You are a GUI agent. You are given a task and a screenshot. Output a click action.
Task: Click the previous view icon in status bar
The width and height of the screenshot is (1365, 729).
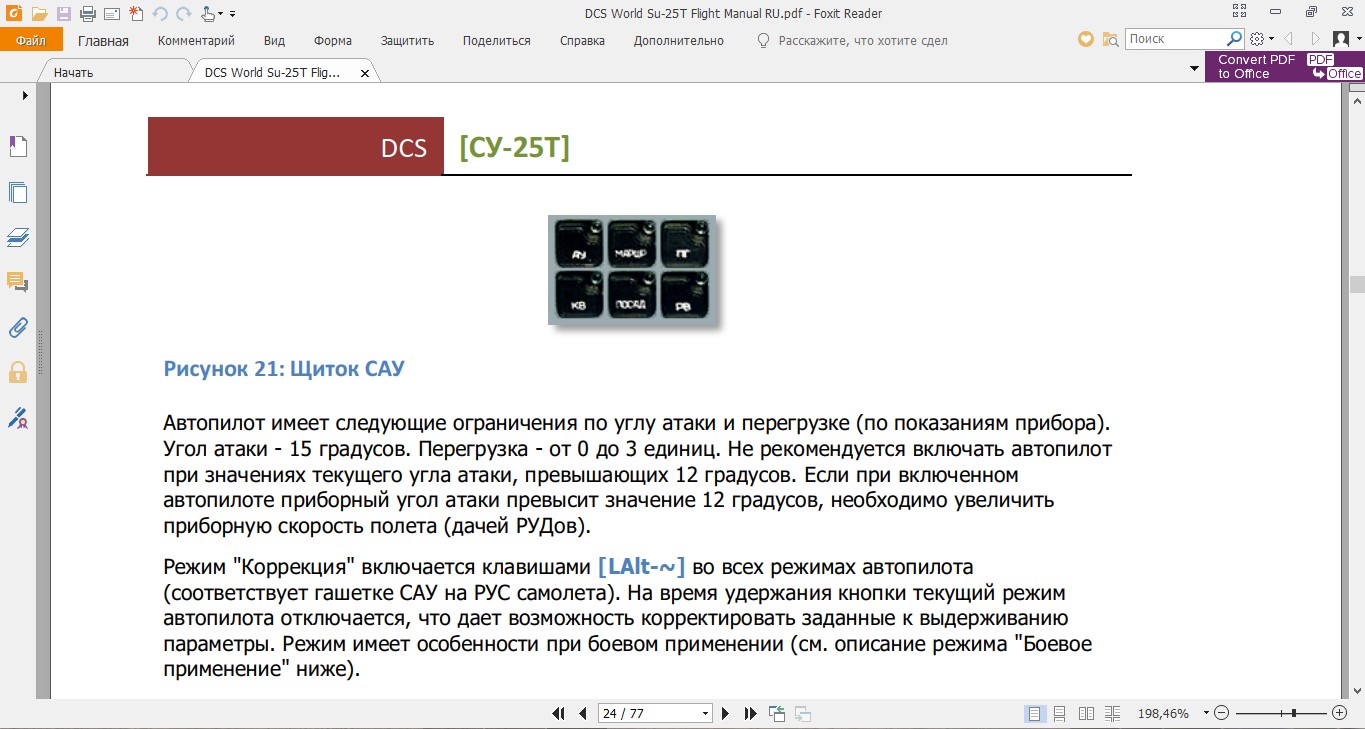(x=777, y=713)
